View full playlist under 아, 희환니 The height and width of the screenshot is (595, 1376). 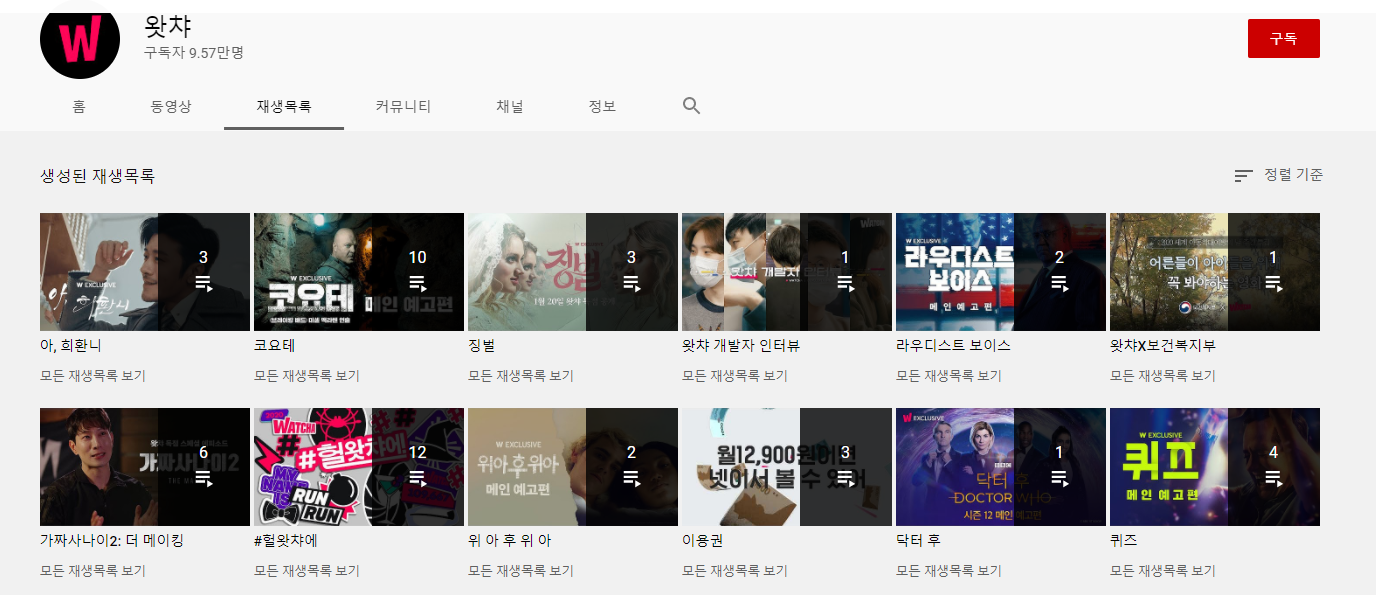click(93, 376)
